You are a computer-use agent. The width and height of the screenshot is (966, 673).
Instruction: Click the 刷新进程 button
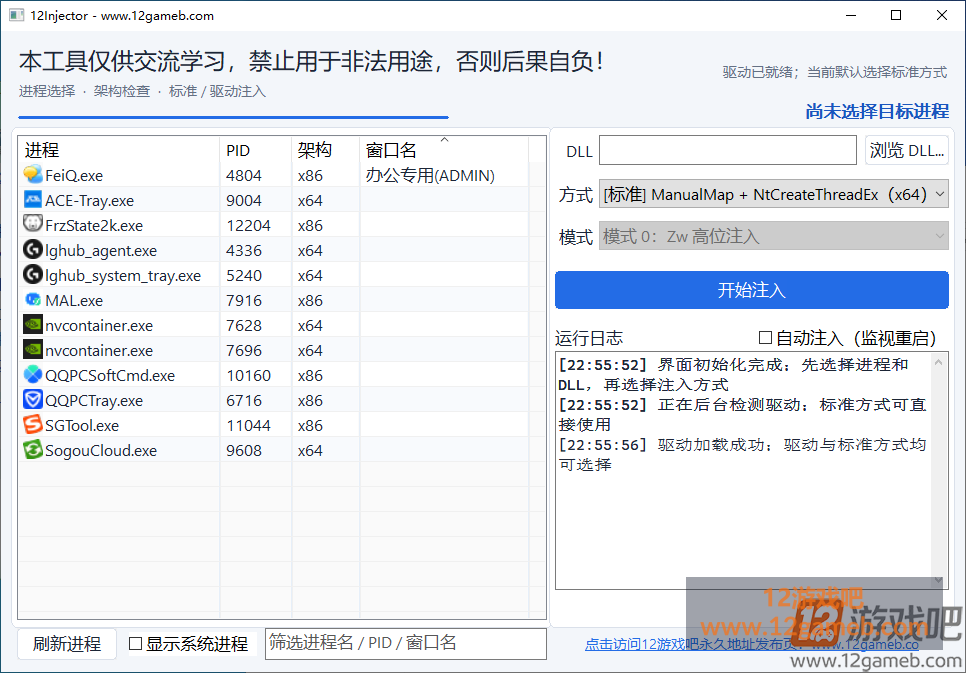(67, 644)
